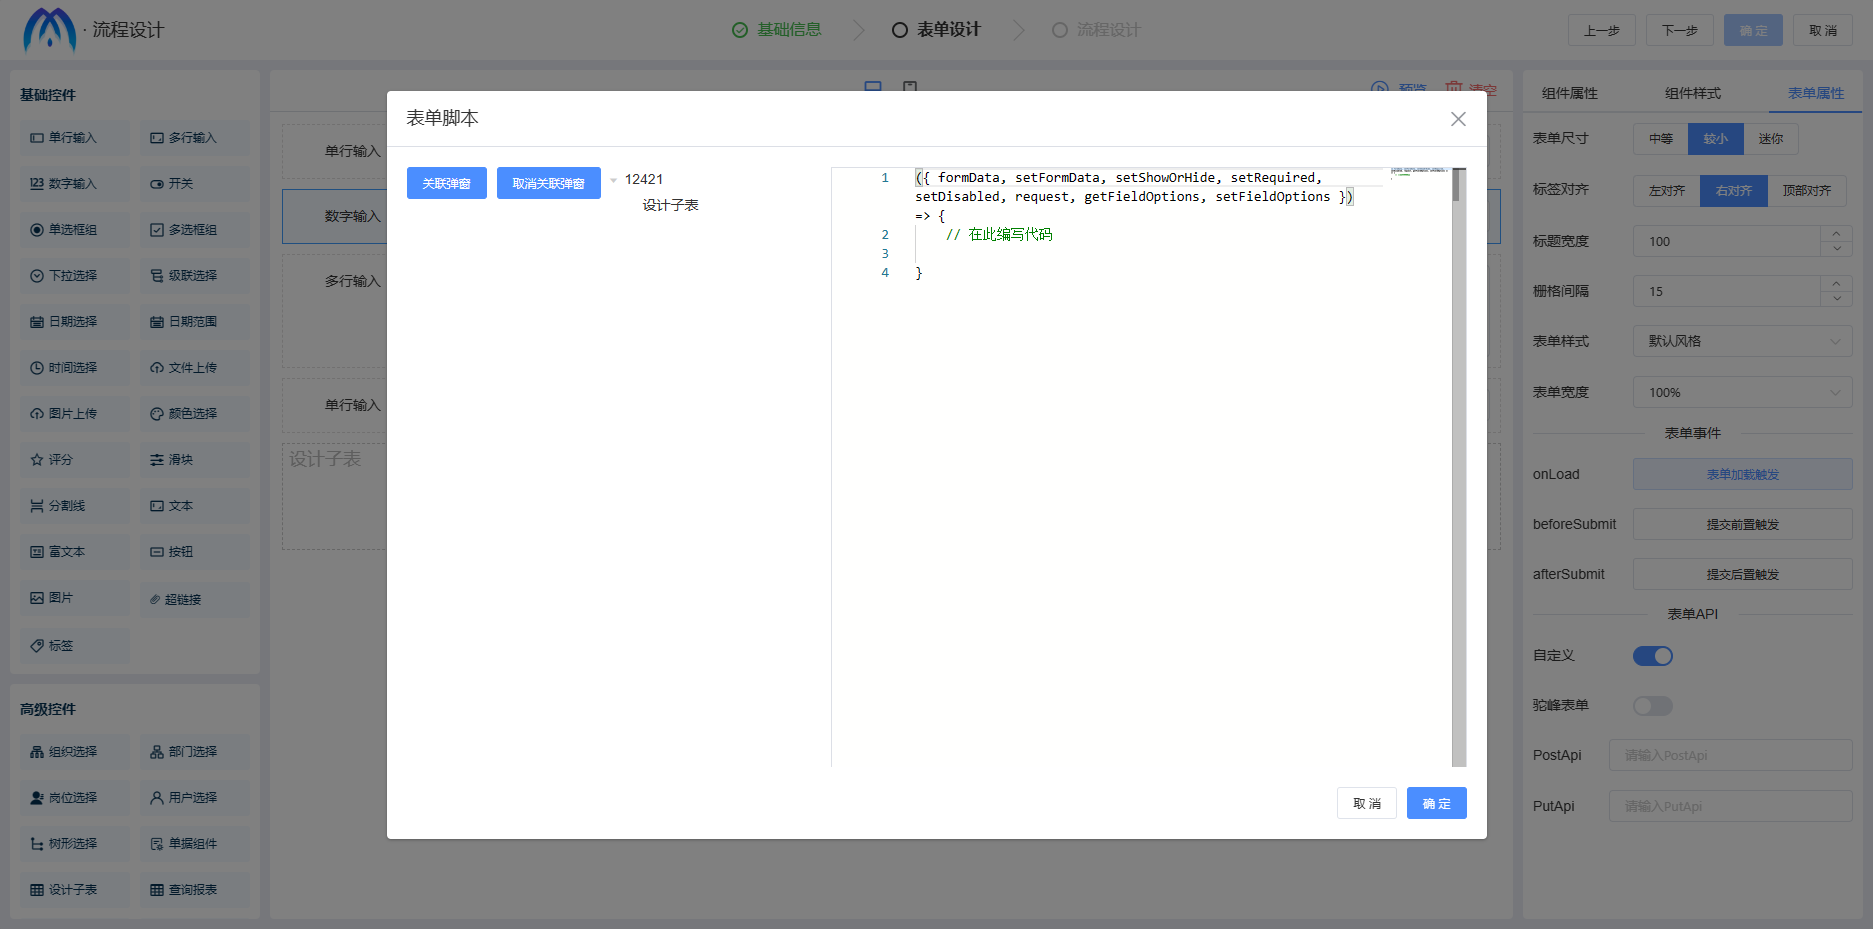Select the 下拉选择 control icon
This screenshot has width=1873, height=929.
tap(37, 276)
